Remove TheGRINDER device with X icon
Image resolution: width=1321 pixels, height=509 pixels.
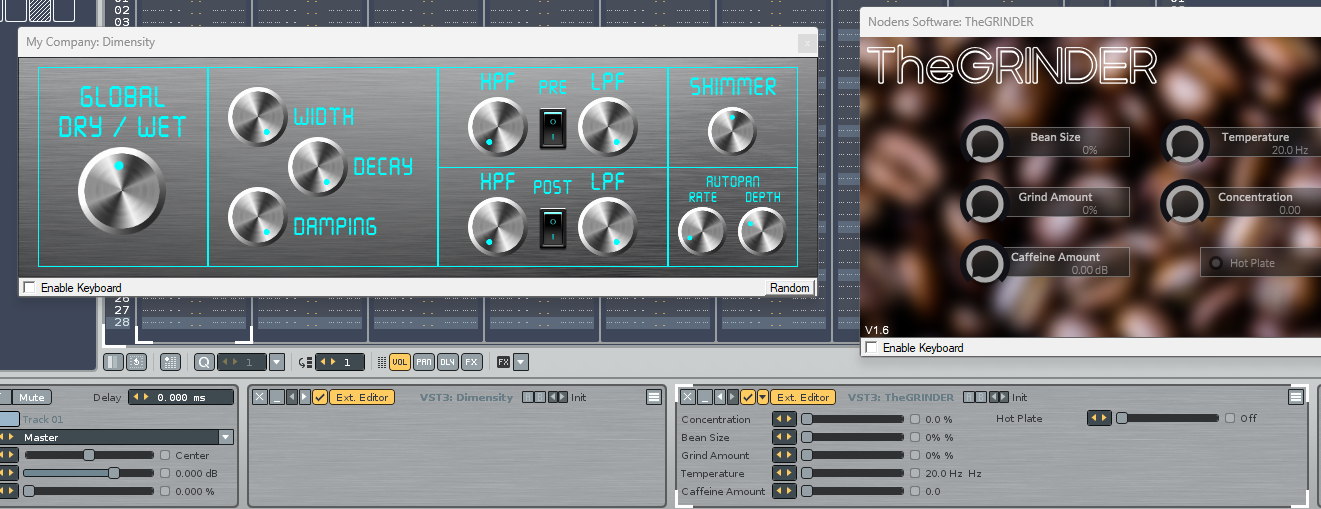[688, 397]
